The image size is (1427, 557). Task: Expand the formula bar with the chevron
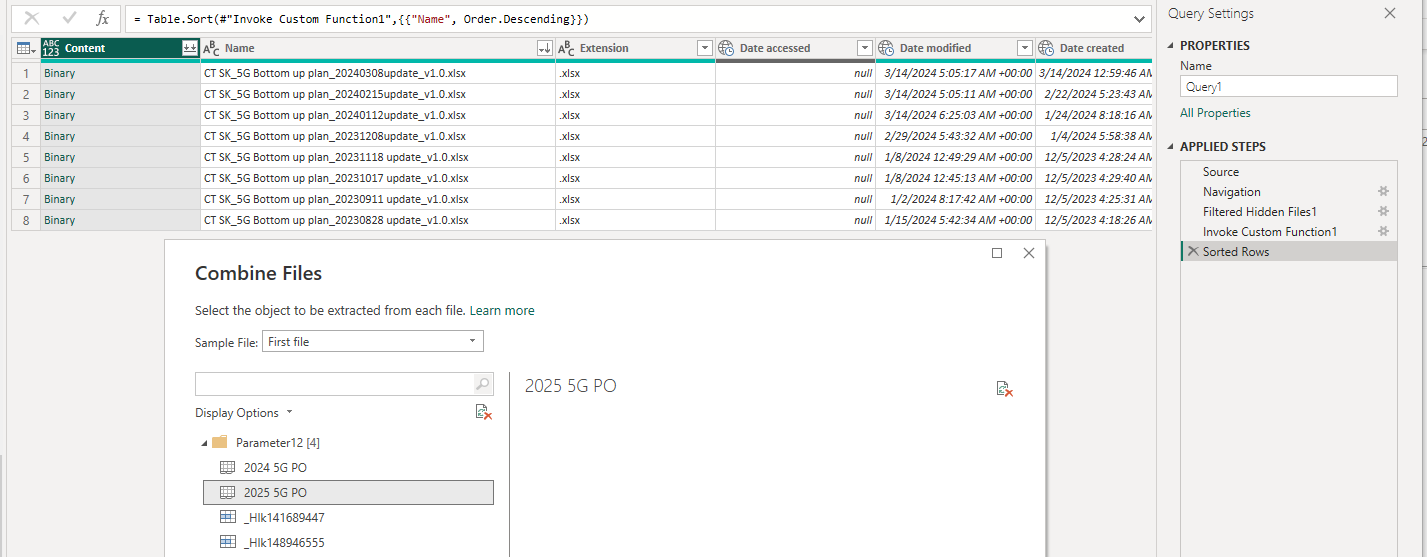(x=1140, y=19)
